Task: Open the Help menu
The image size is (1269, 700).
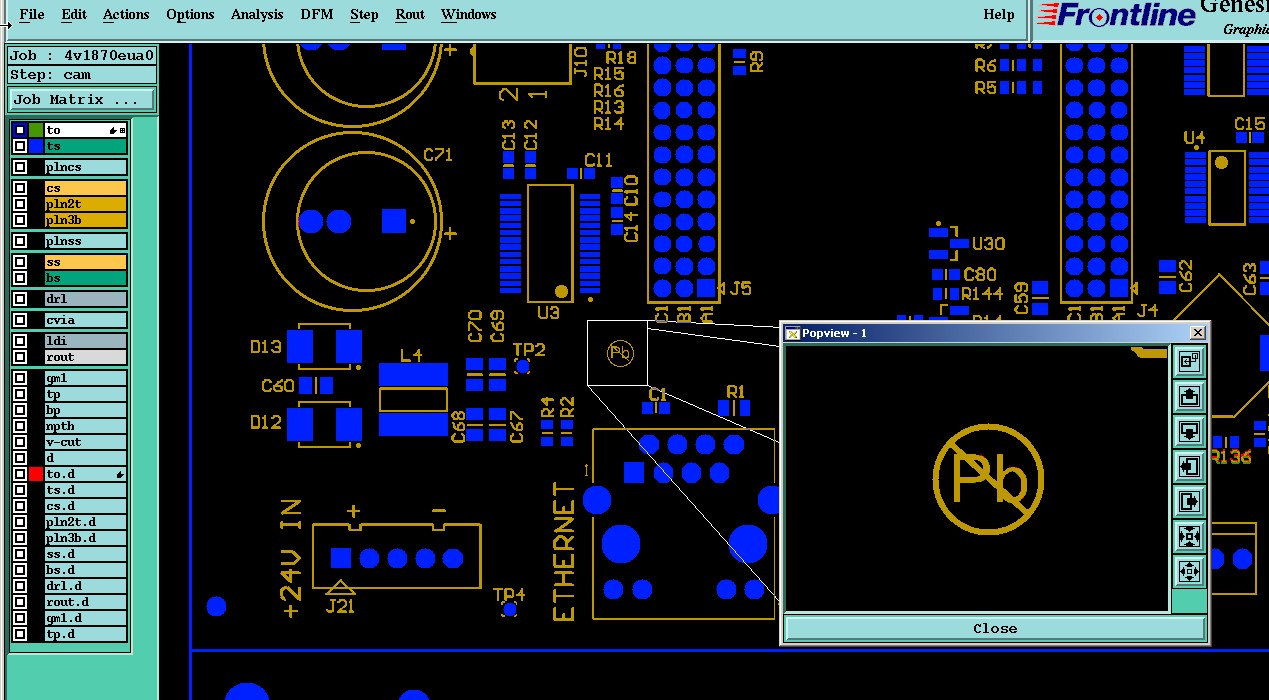Action: pos(998,14)
